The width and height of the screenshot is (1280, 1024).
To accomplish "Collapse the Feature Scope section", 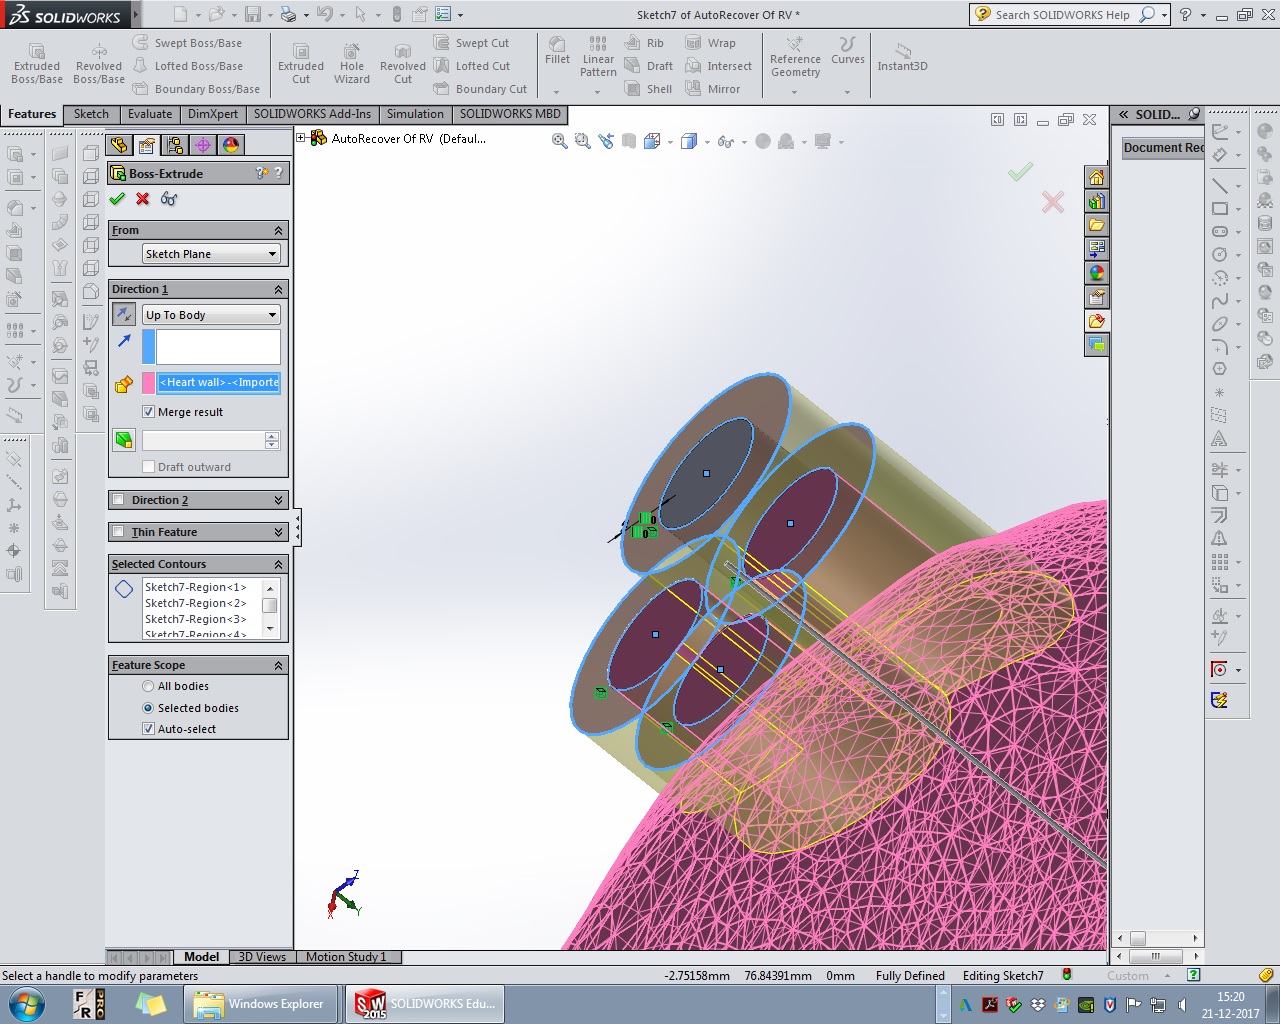I will tap(278, 666).
